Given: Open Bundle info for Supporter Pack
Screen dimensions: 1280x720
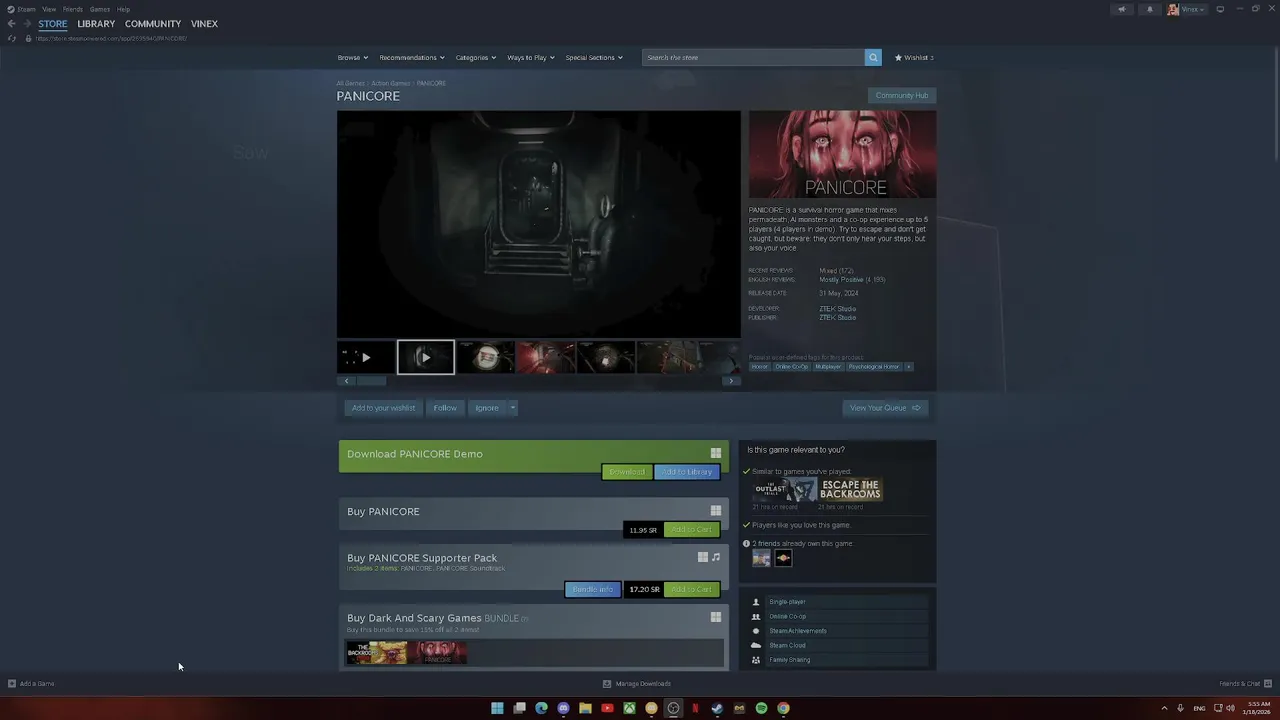Looking at the screenshot, I should click(593, 590).
